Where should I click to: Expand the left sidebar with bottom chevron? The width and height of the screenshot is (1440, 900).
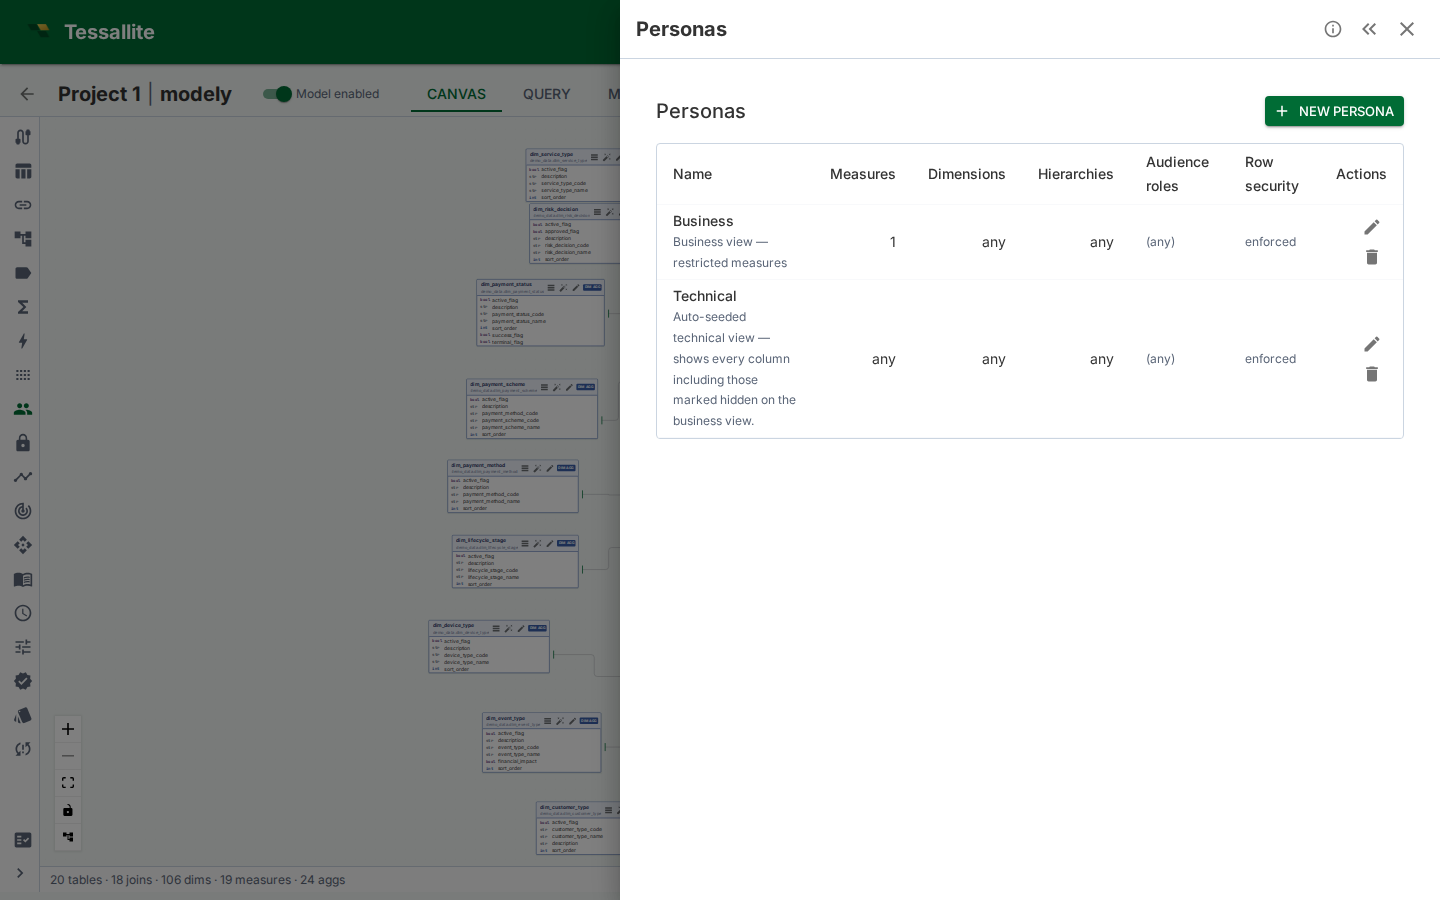click(x=20, y=873)
